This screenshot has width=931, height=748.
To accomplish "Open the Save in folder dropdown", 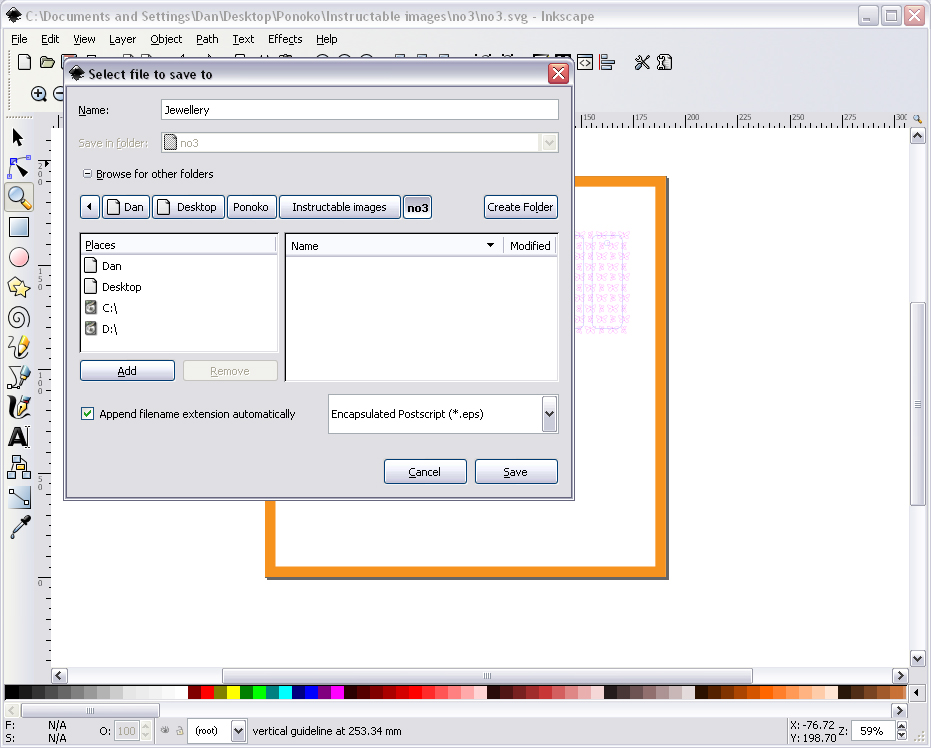I will point(549,142).
